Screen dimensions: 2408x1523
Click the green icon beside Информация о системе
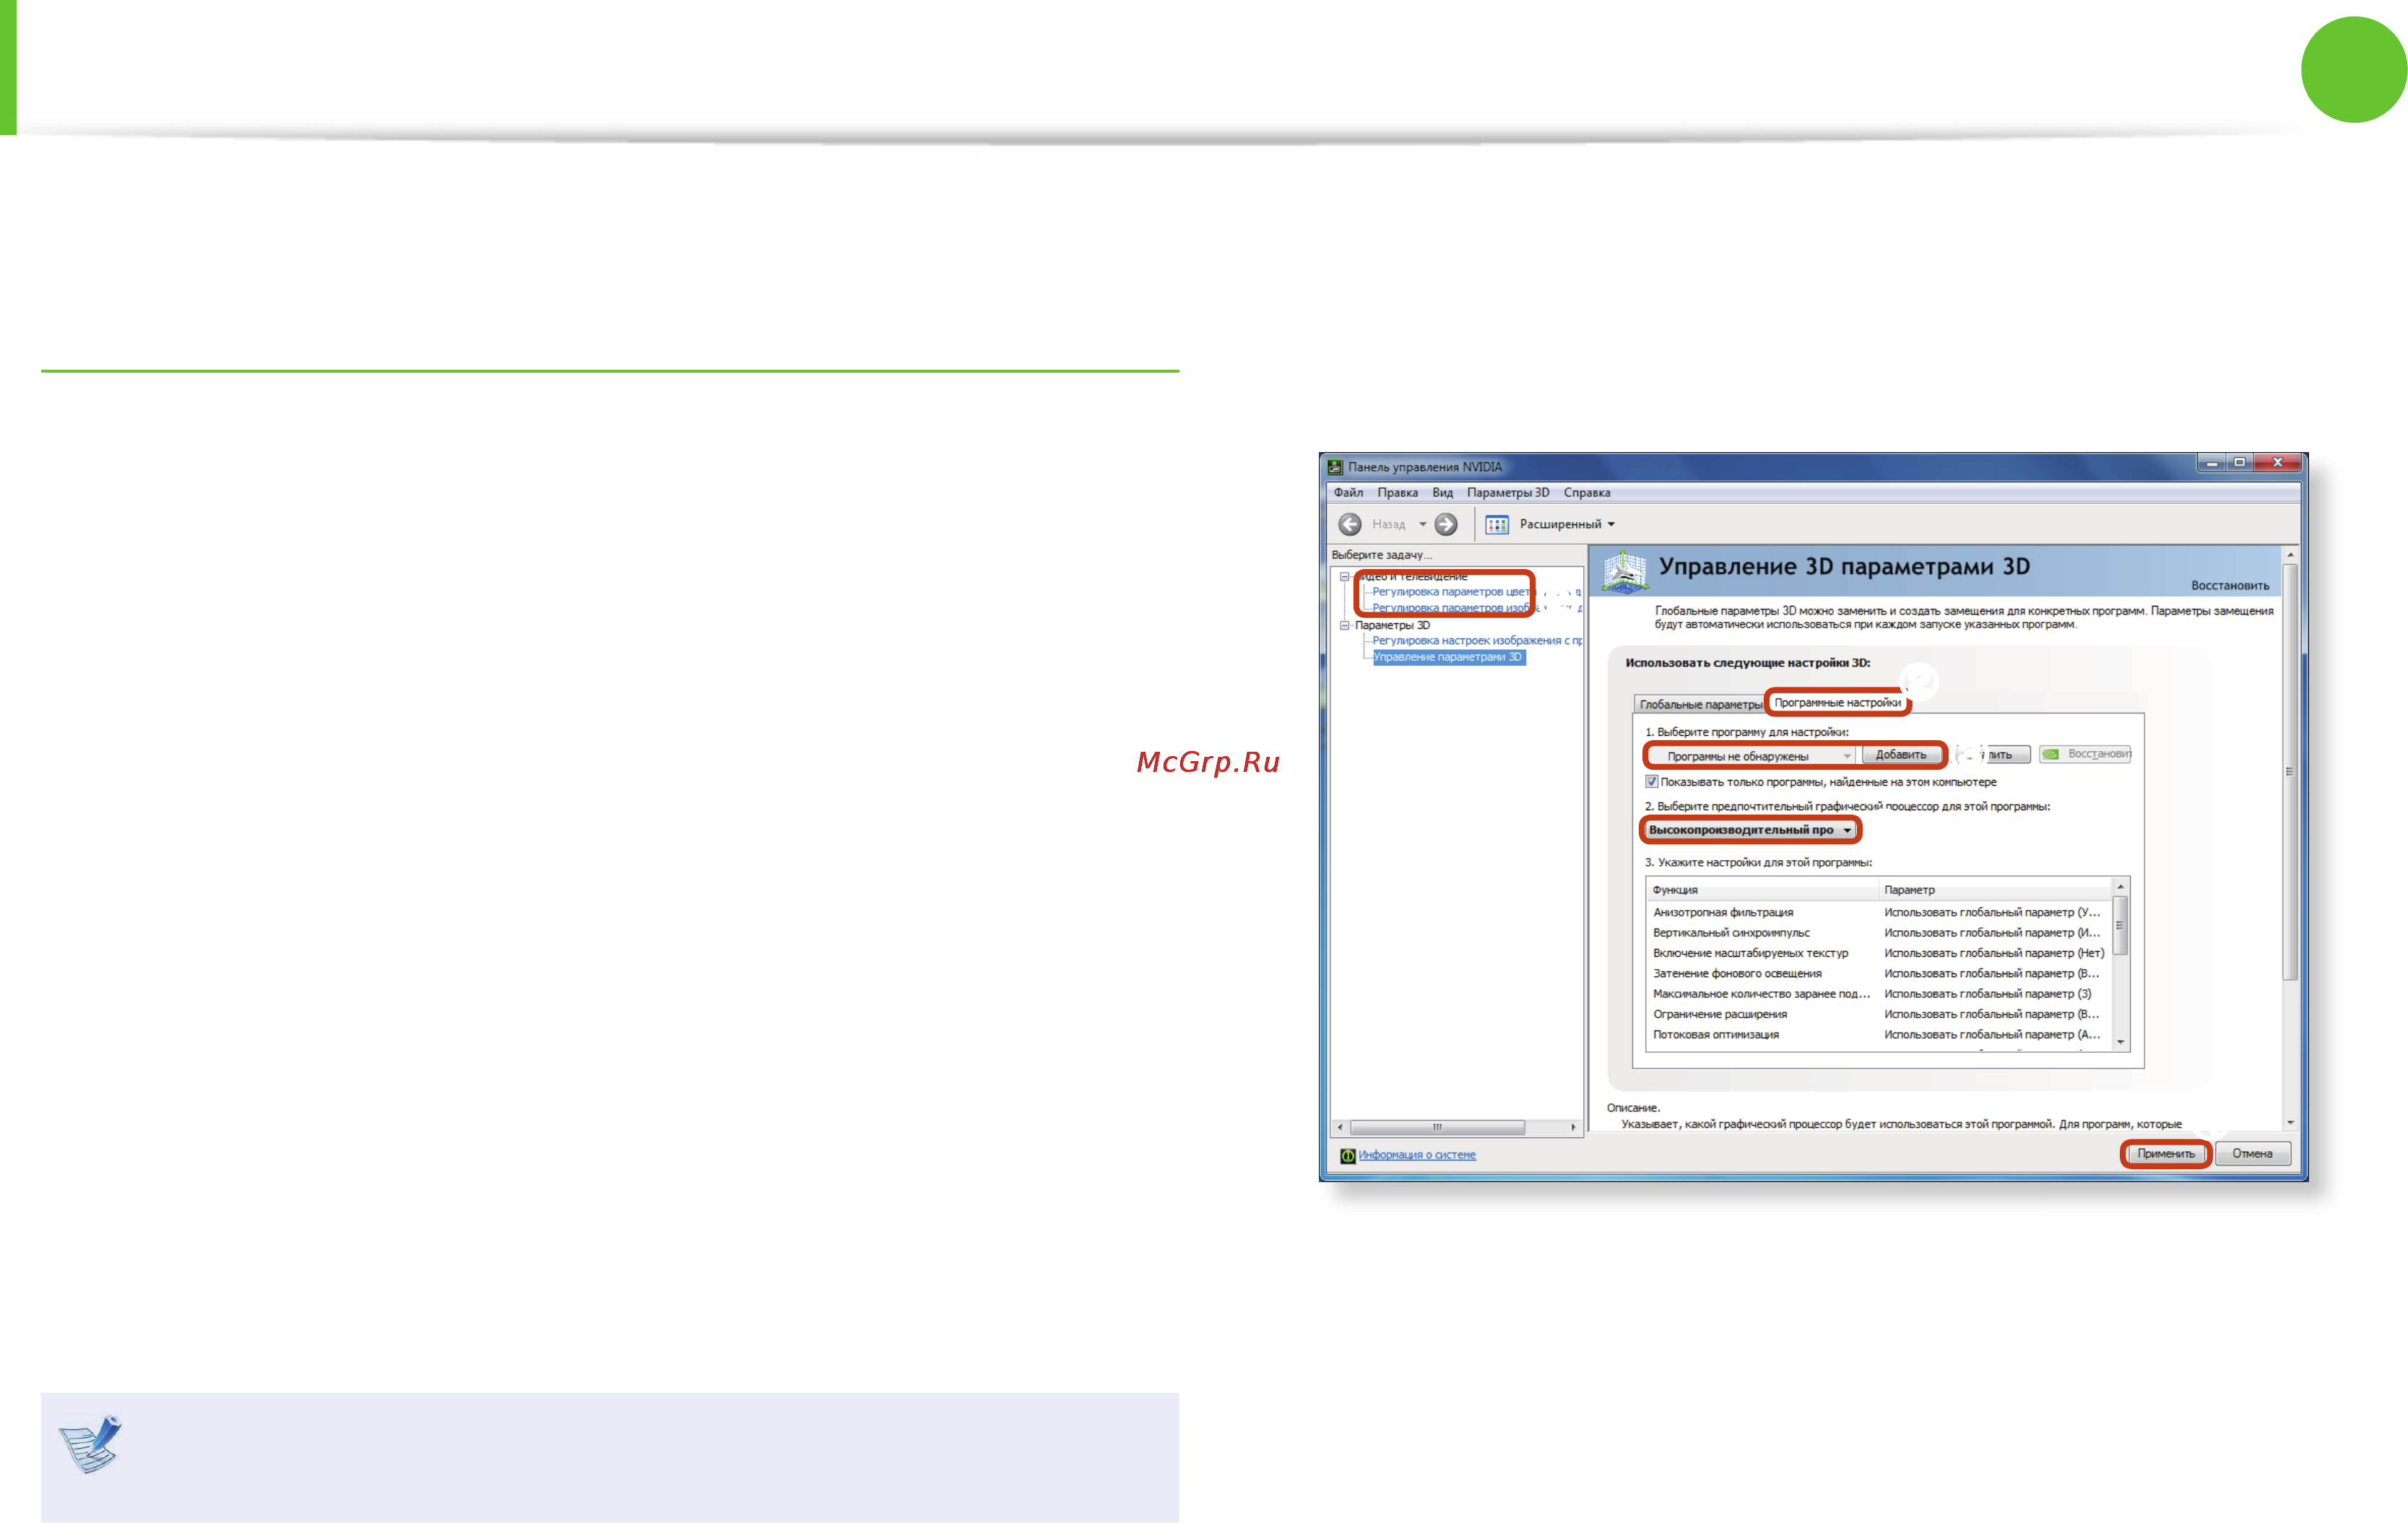(1347, 1155)
